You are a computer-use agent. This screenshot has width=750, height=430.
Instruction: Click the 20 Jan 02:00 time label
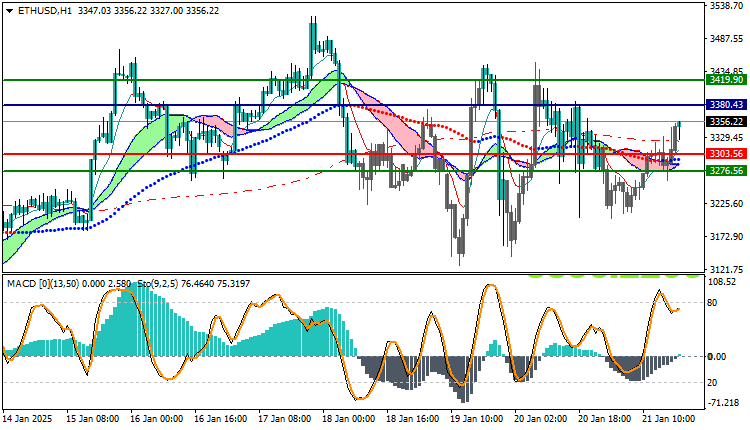click(x=541, y=419)
